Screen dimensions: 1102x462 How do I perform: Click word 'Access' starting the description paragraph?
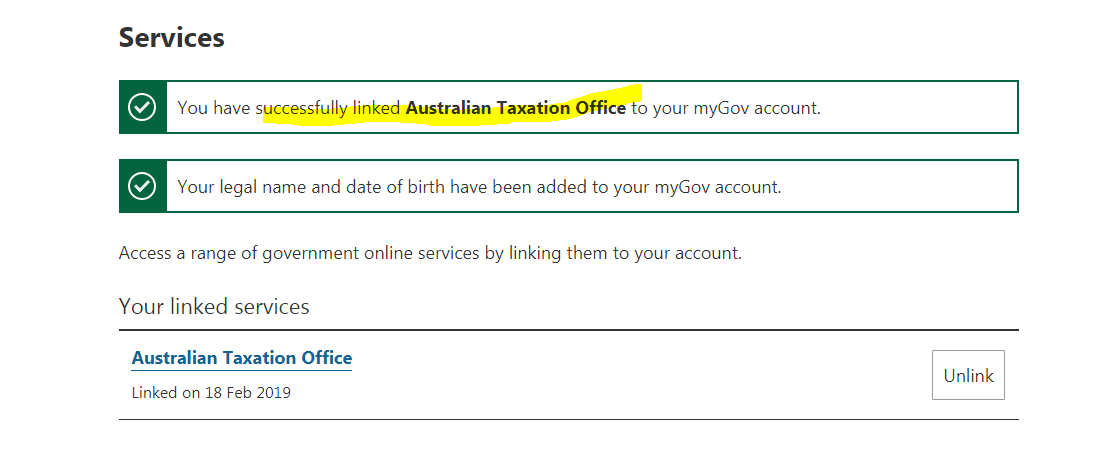click(145, 253)
